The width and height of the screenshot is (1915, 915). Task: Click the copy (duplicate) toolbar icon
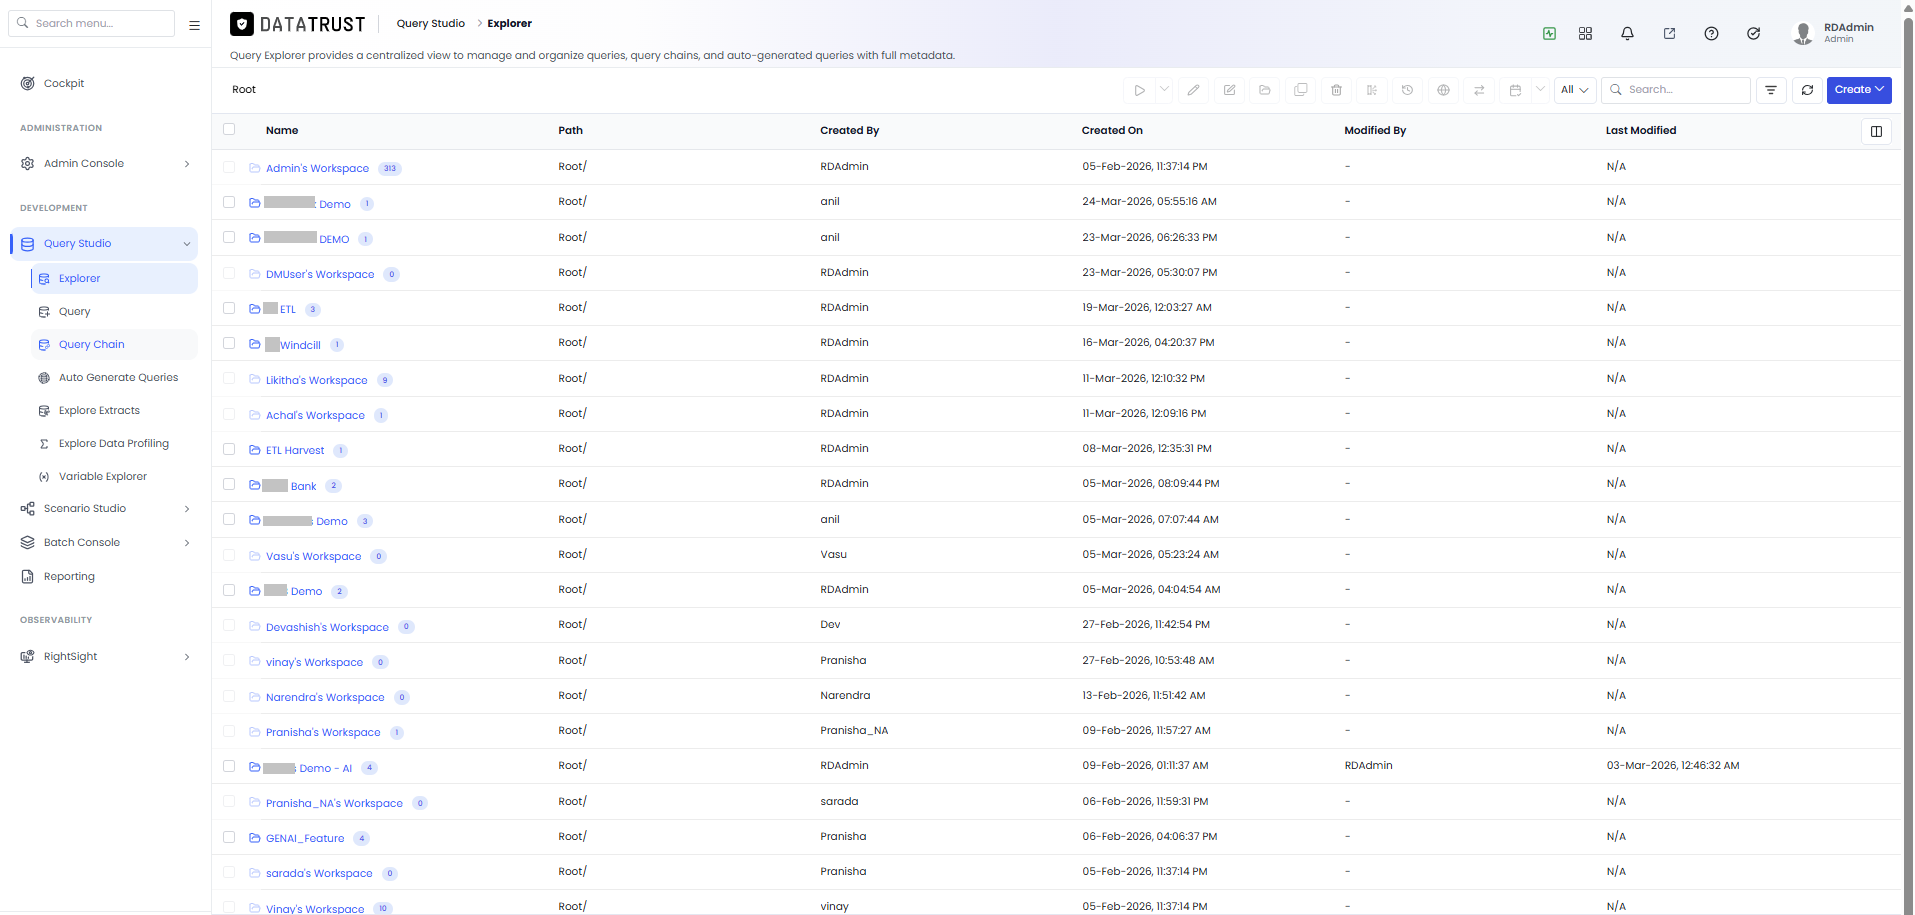[1301, 90]
